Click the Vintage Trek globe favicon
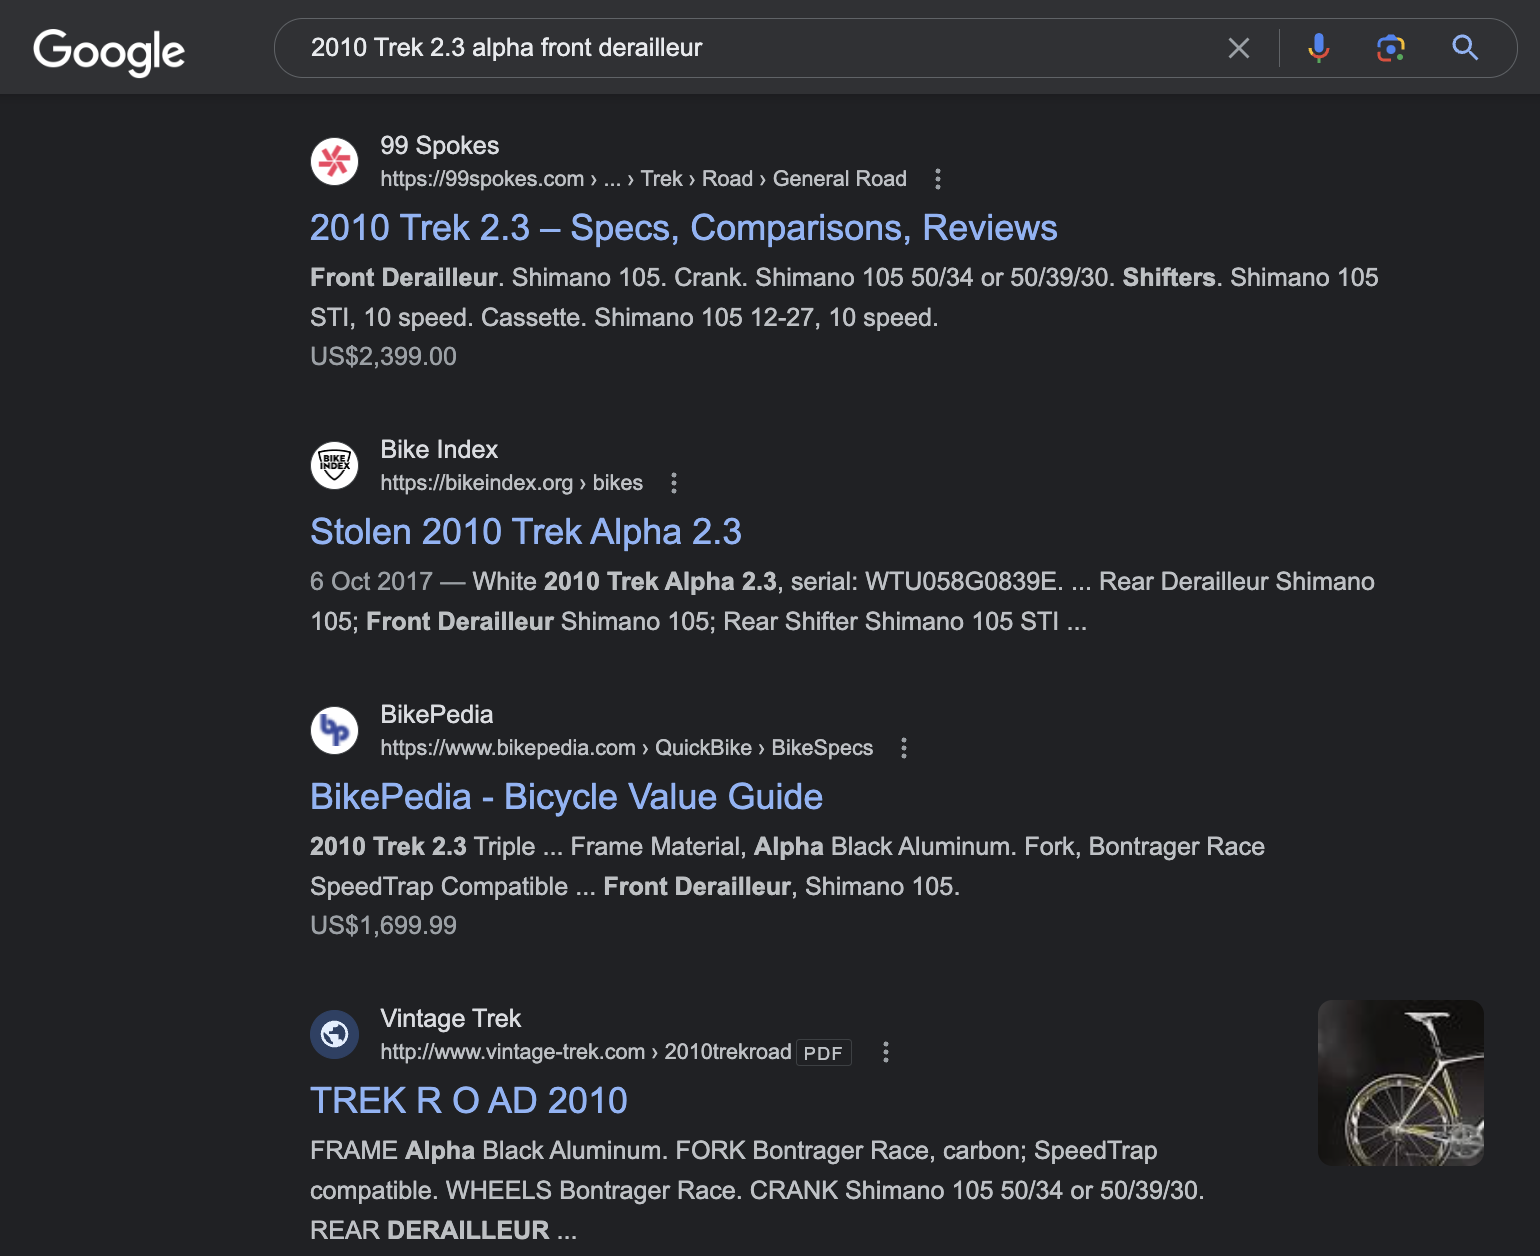1540x1256 pixels. (335, 1035)
